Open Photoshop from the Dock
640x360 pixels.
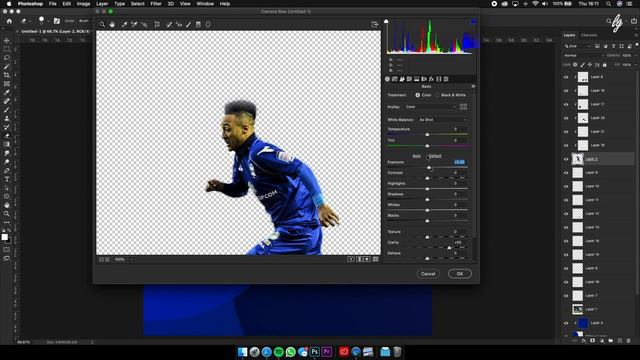[315, 351]
